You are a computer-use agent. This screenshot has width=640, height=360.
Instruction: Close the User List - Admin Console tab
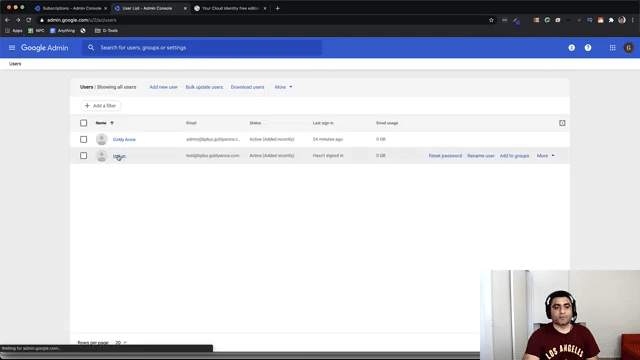185,8
